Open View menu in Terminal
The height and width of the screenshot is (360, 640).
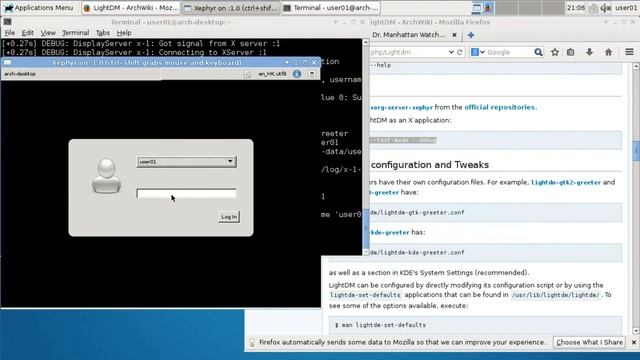48,33
